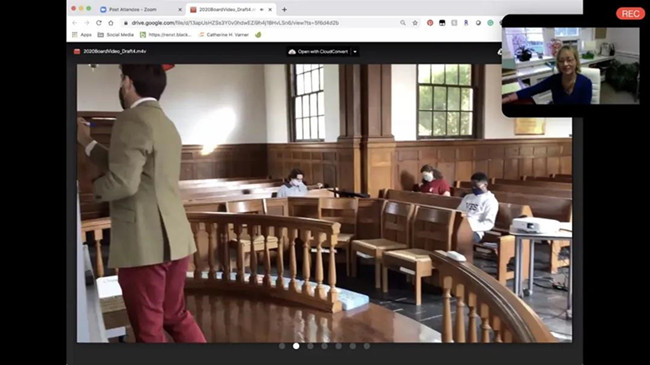Open the Pinterest extension icon
This screenshot has width=650, height=365.
(x=430, y=23)
